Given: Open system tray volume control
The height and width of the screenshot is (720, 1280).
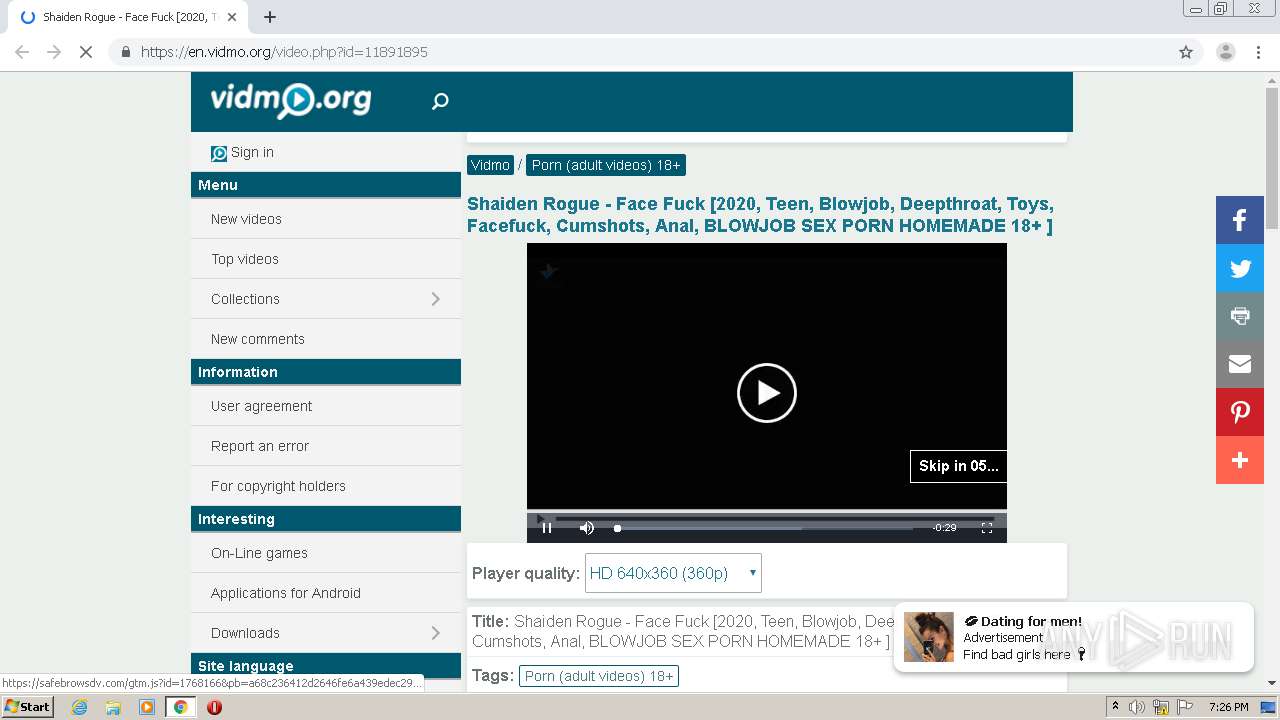Looking at the screenshot, I should [1137, 707].
